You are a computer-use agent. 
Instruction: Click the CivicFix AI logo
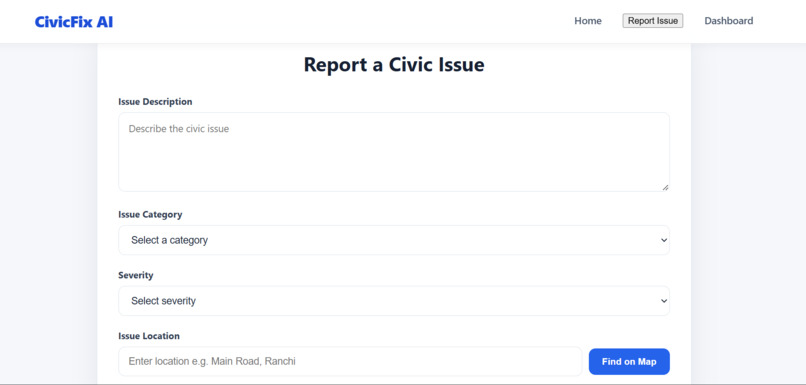(74, 22)
